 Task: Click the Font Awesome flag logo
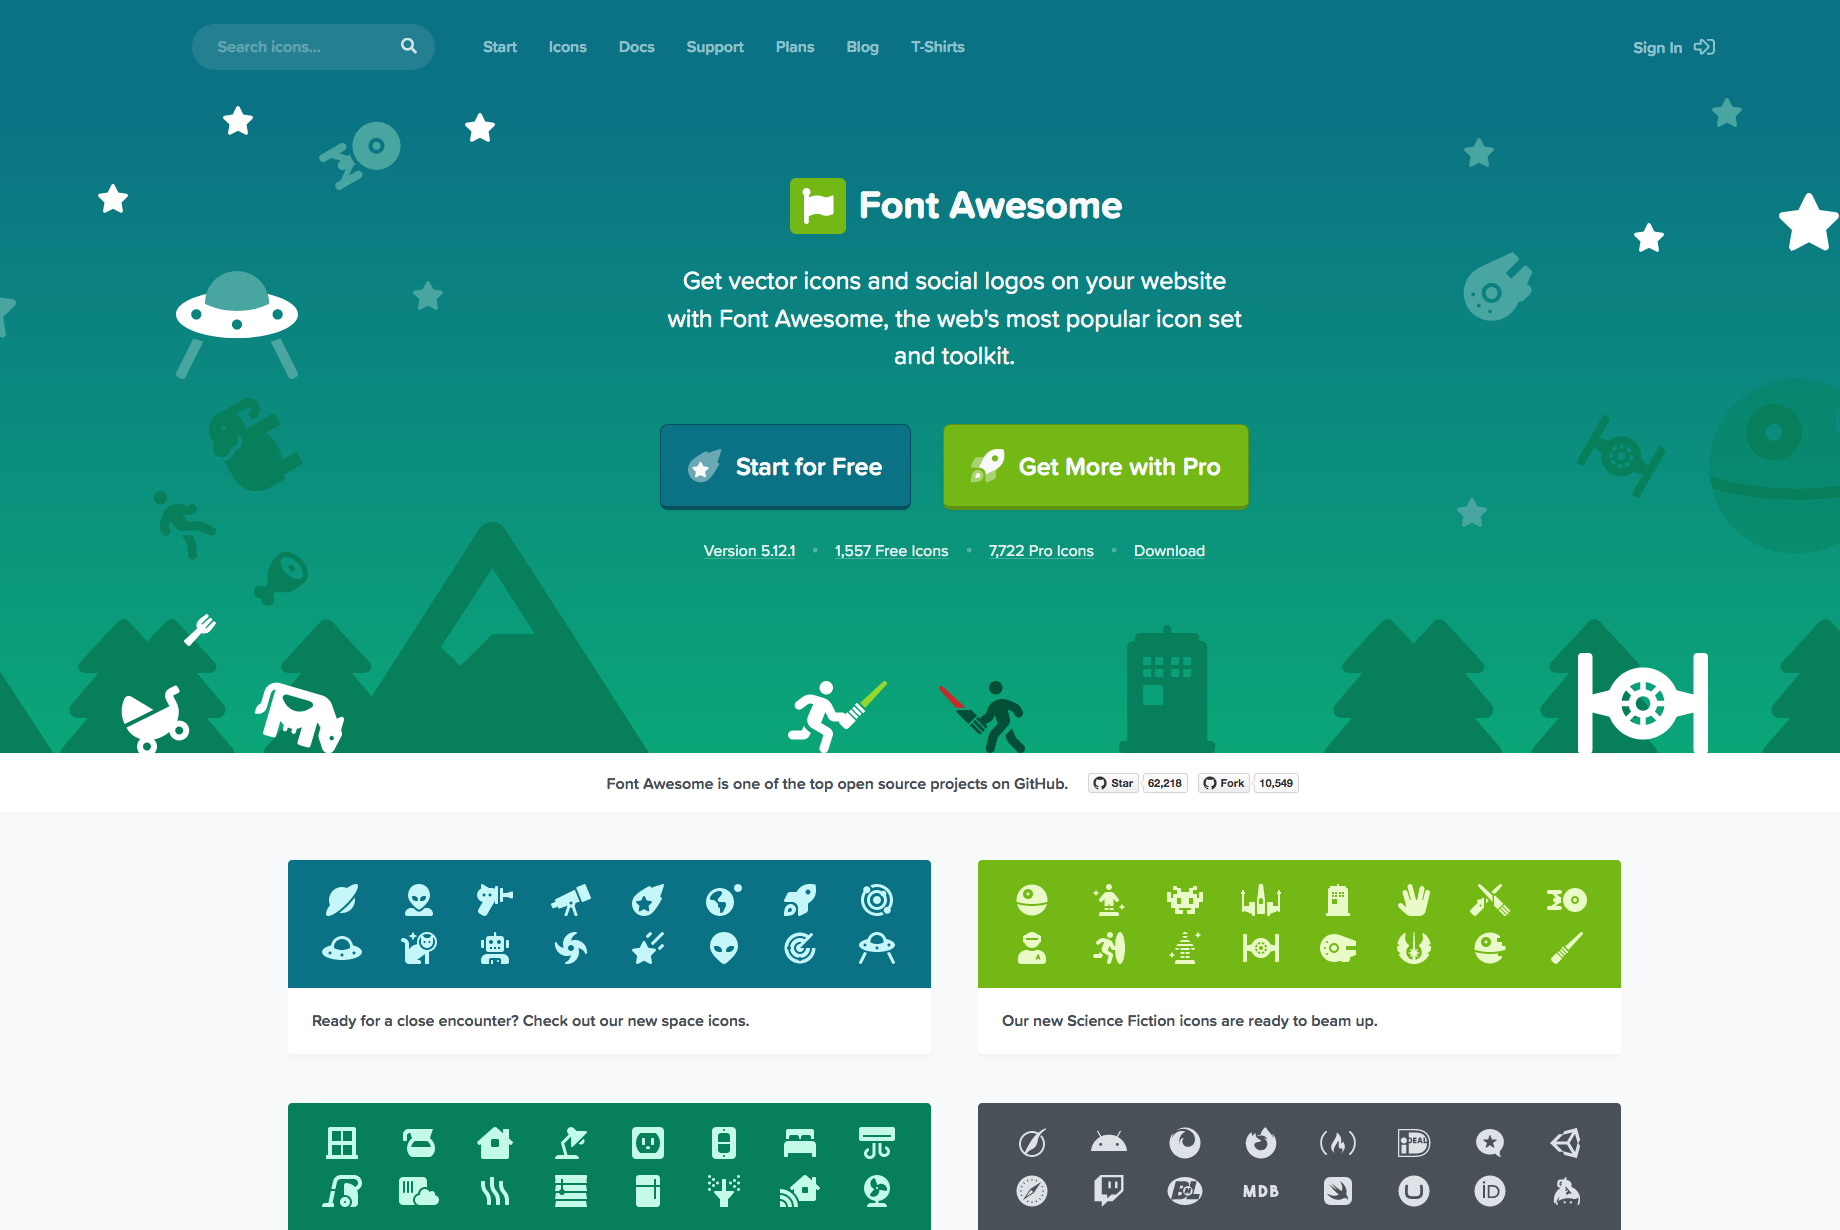[x=818, y=206]
